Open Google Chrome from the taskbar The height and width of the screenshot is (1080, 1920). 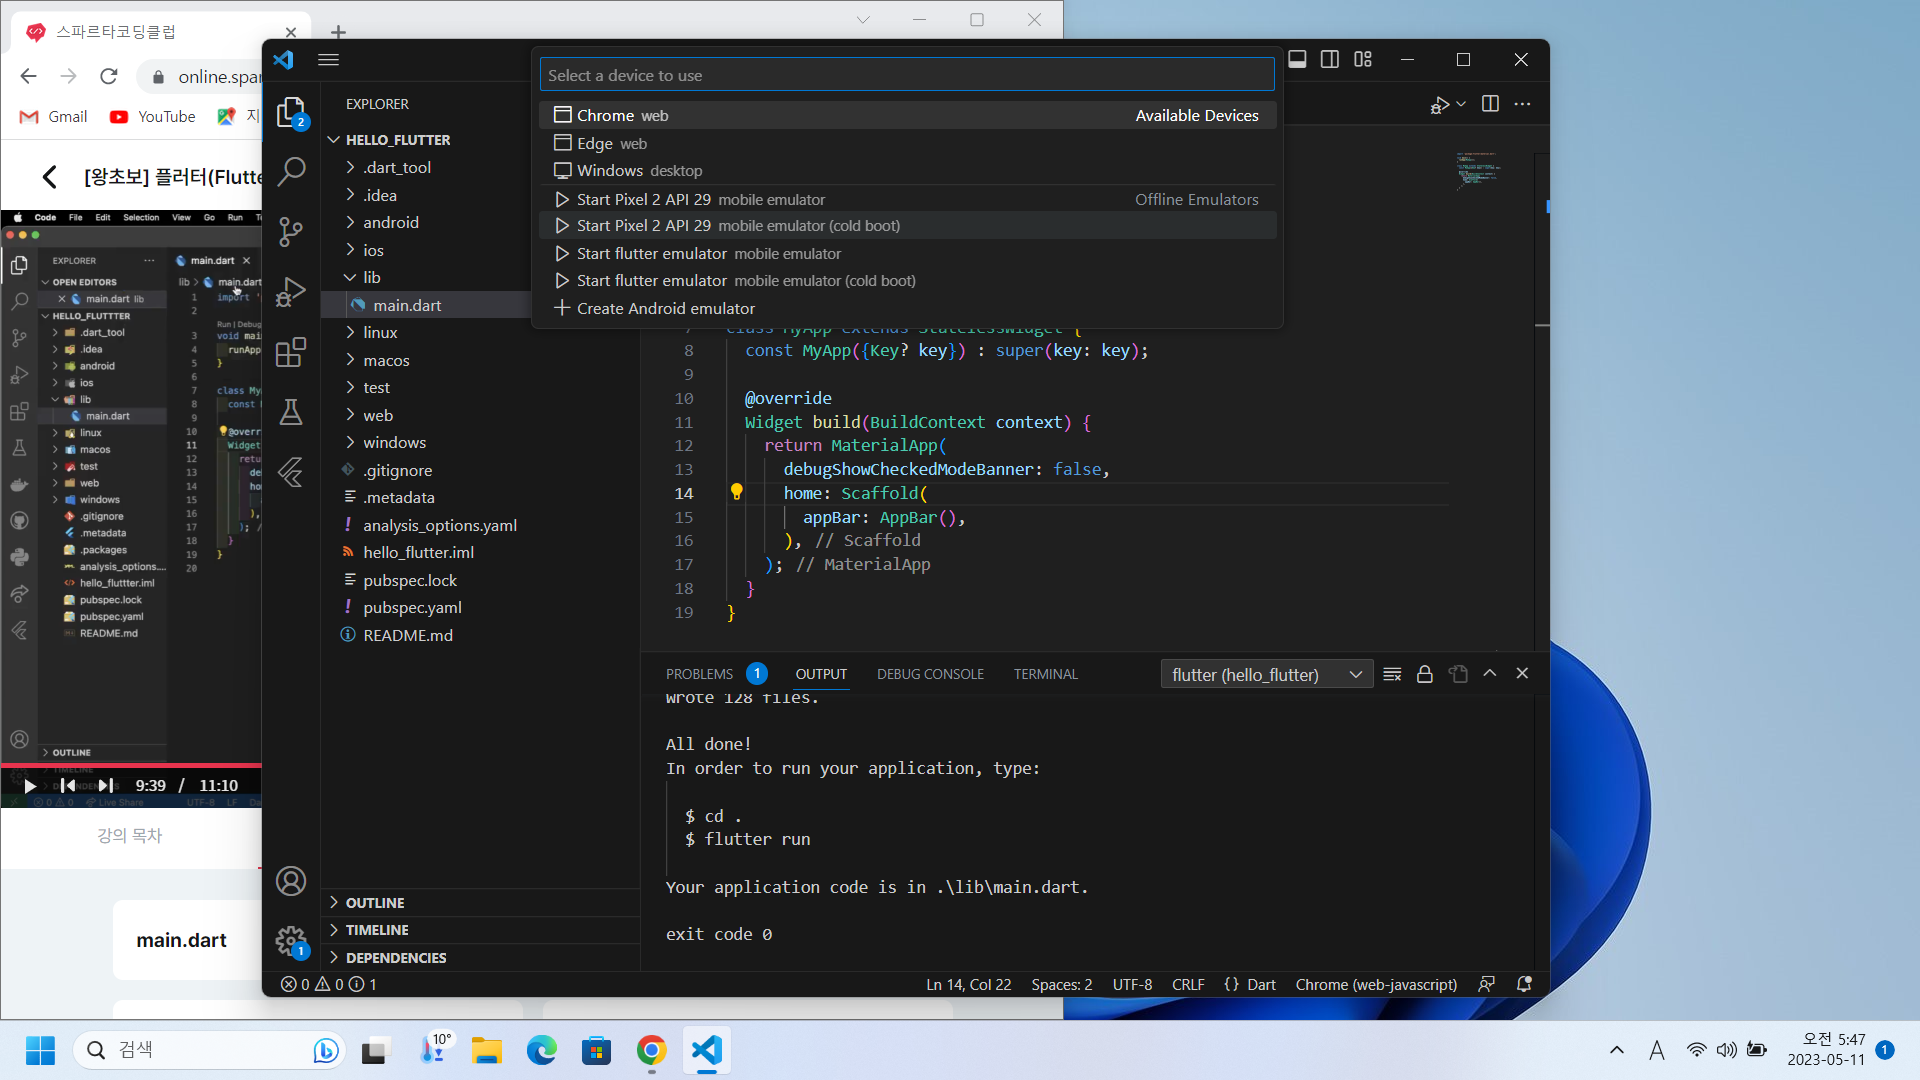651,1051
